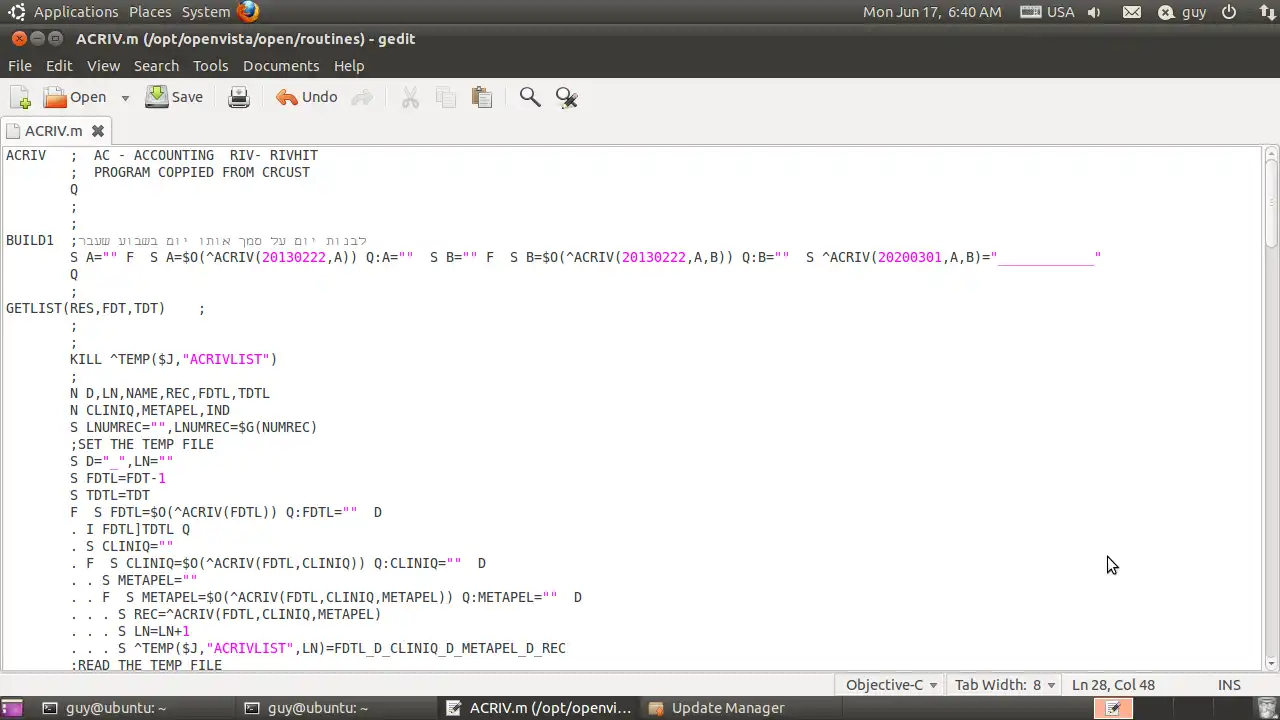Open Find with the magnifier icon
1280x720 pixels.
[530, 97]
